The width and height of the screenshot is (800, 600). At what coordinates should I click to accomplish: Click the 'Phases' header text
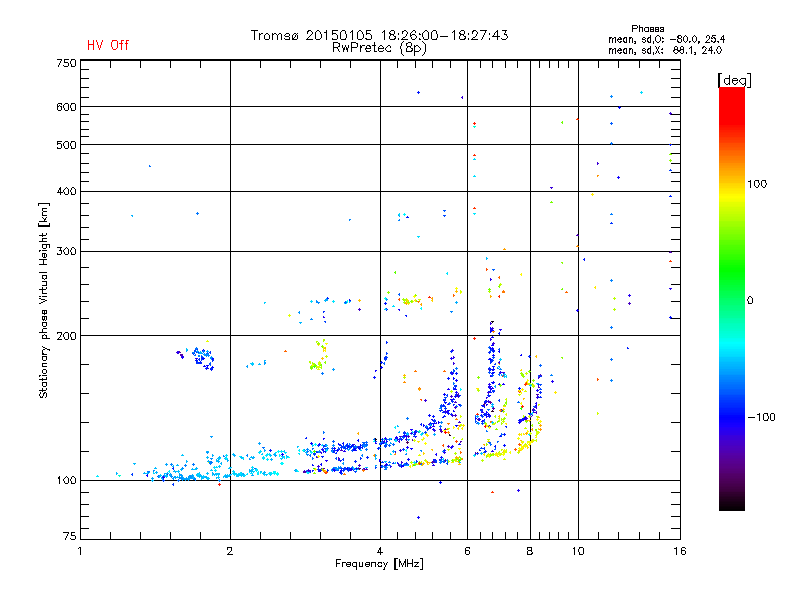tap(647, 29)
